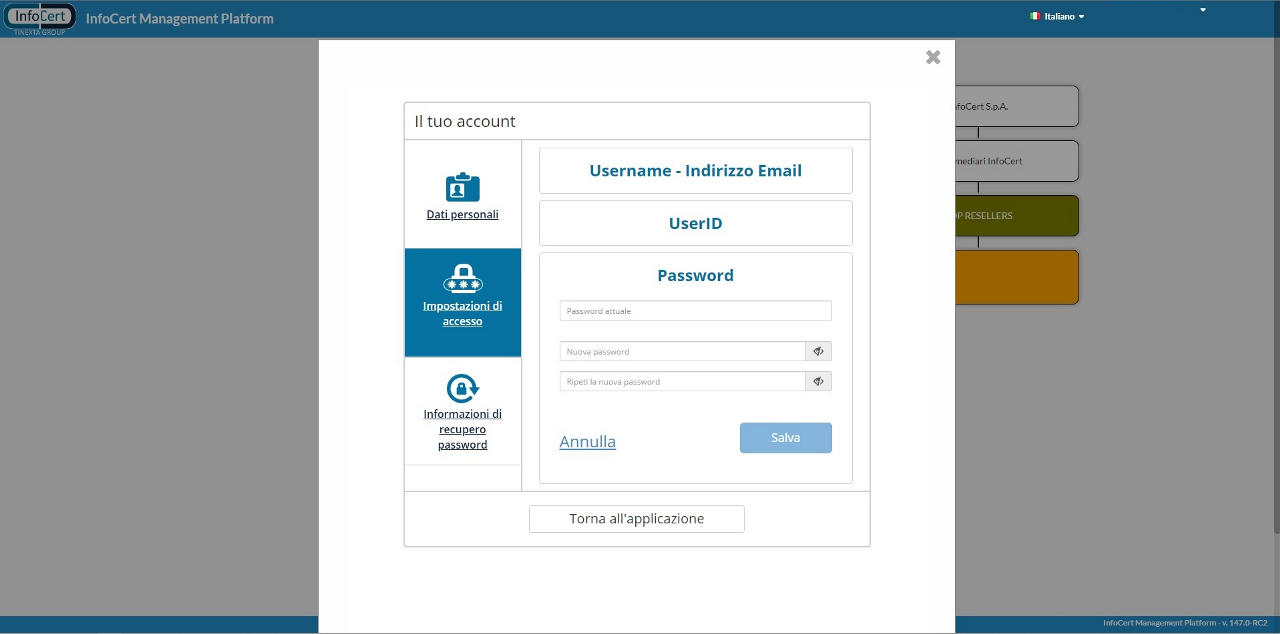The height and width of the screenshot is (634, 1280).
Task: Switch to Informazioni di recupero password tab
Action: (x=462, y=429)
